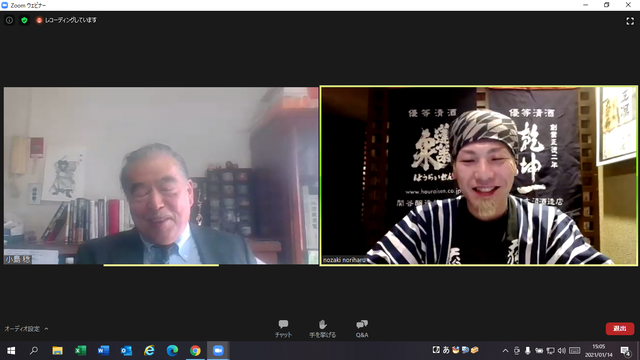
Task: Launch Google Chrome from the taskbar
Action: click(x=195, y=351)
